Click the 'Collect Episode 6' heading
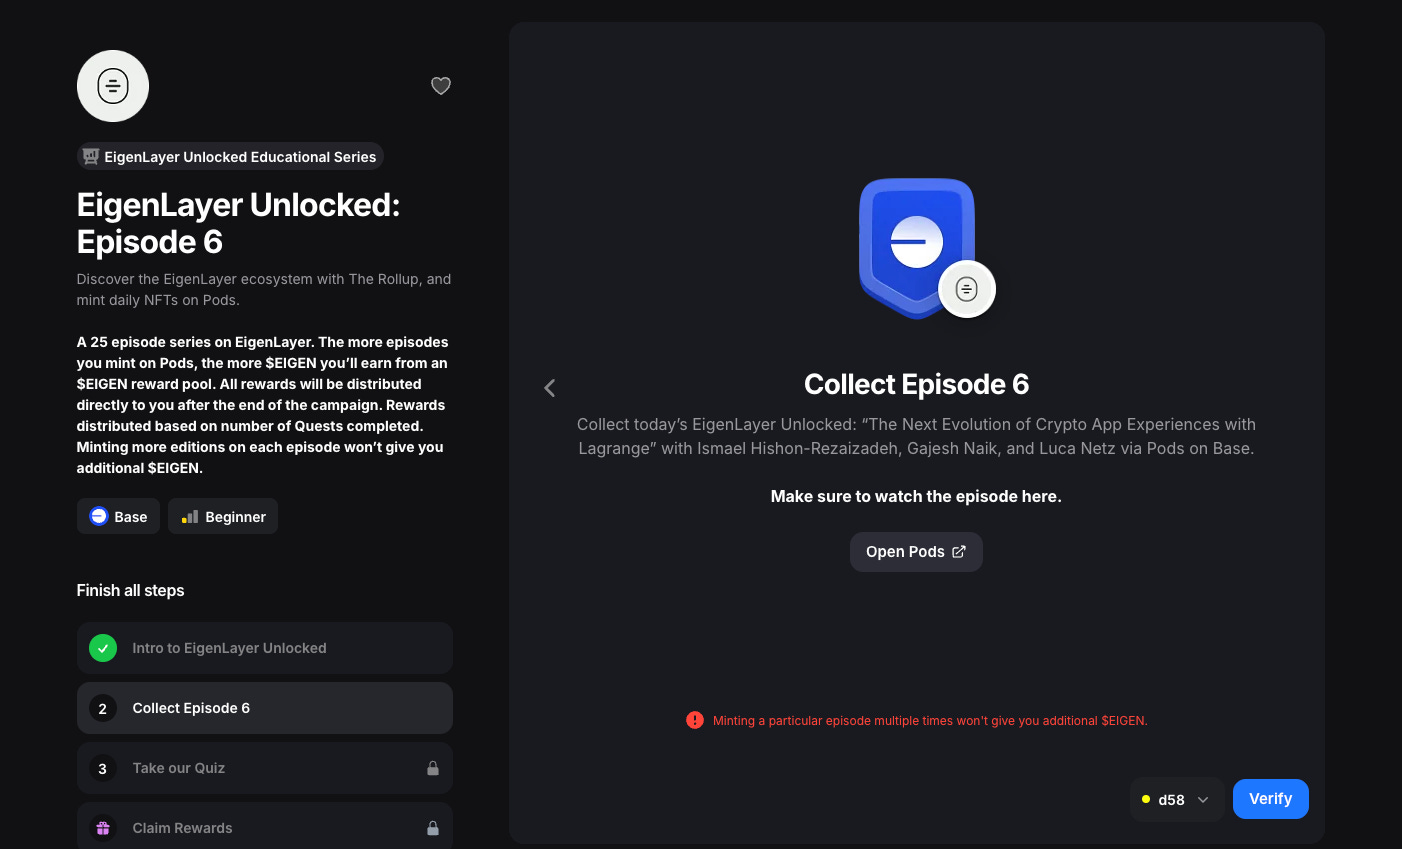1402x849 pixels. 916,384
